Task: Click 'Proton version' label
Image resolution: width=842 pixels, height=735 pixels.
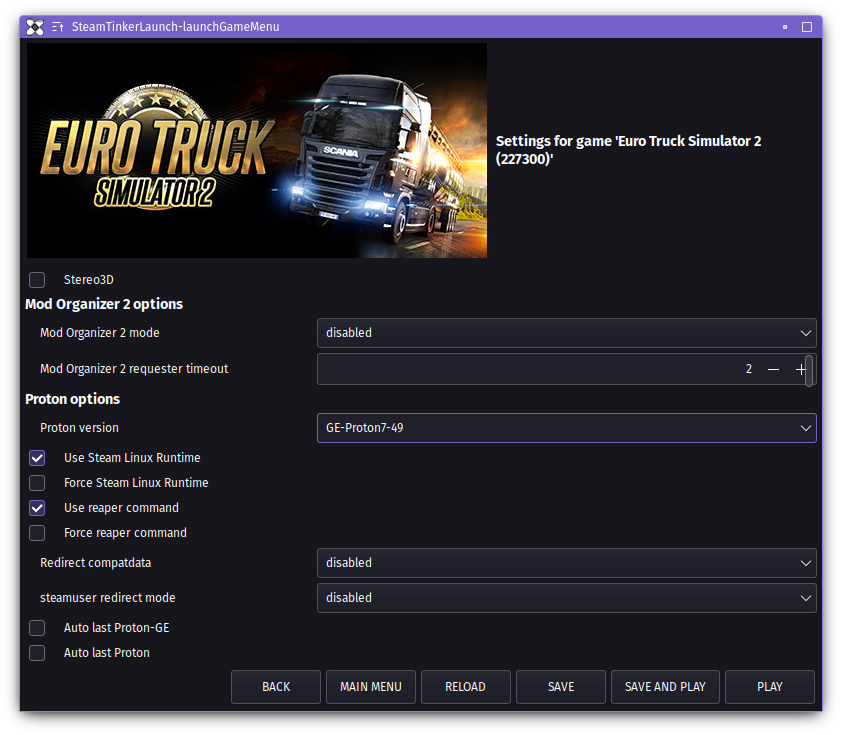Action: point(79,428)
